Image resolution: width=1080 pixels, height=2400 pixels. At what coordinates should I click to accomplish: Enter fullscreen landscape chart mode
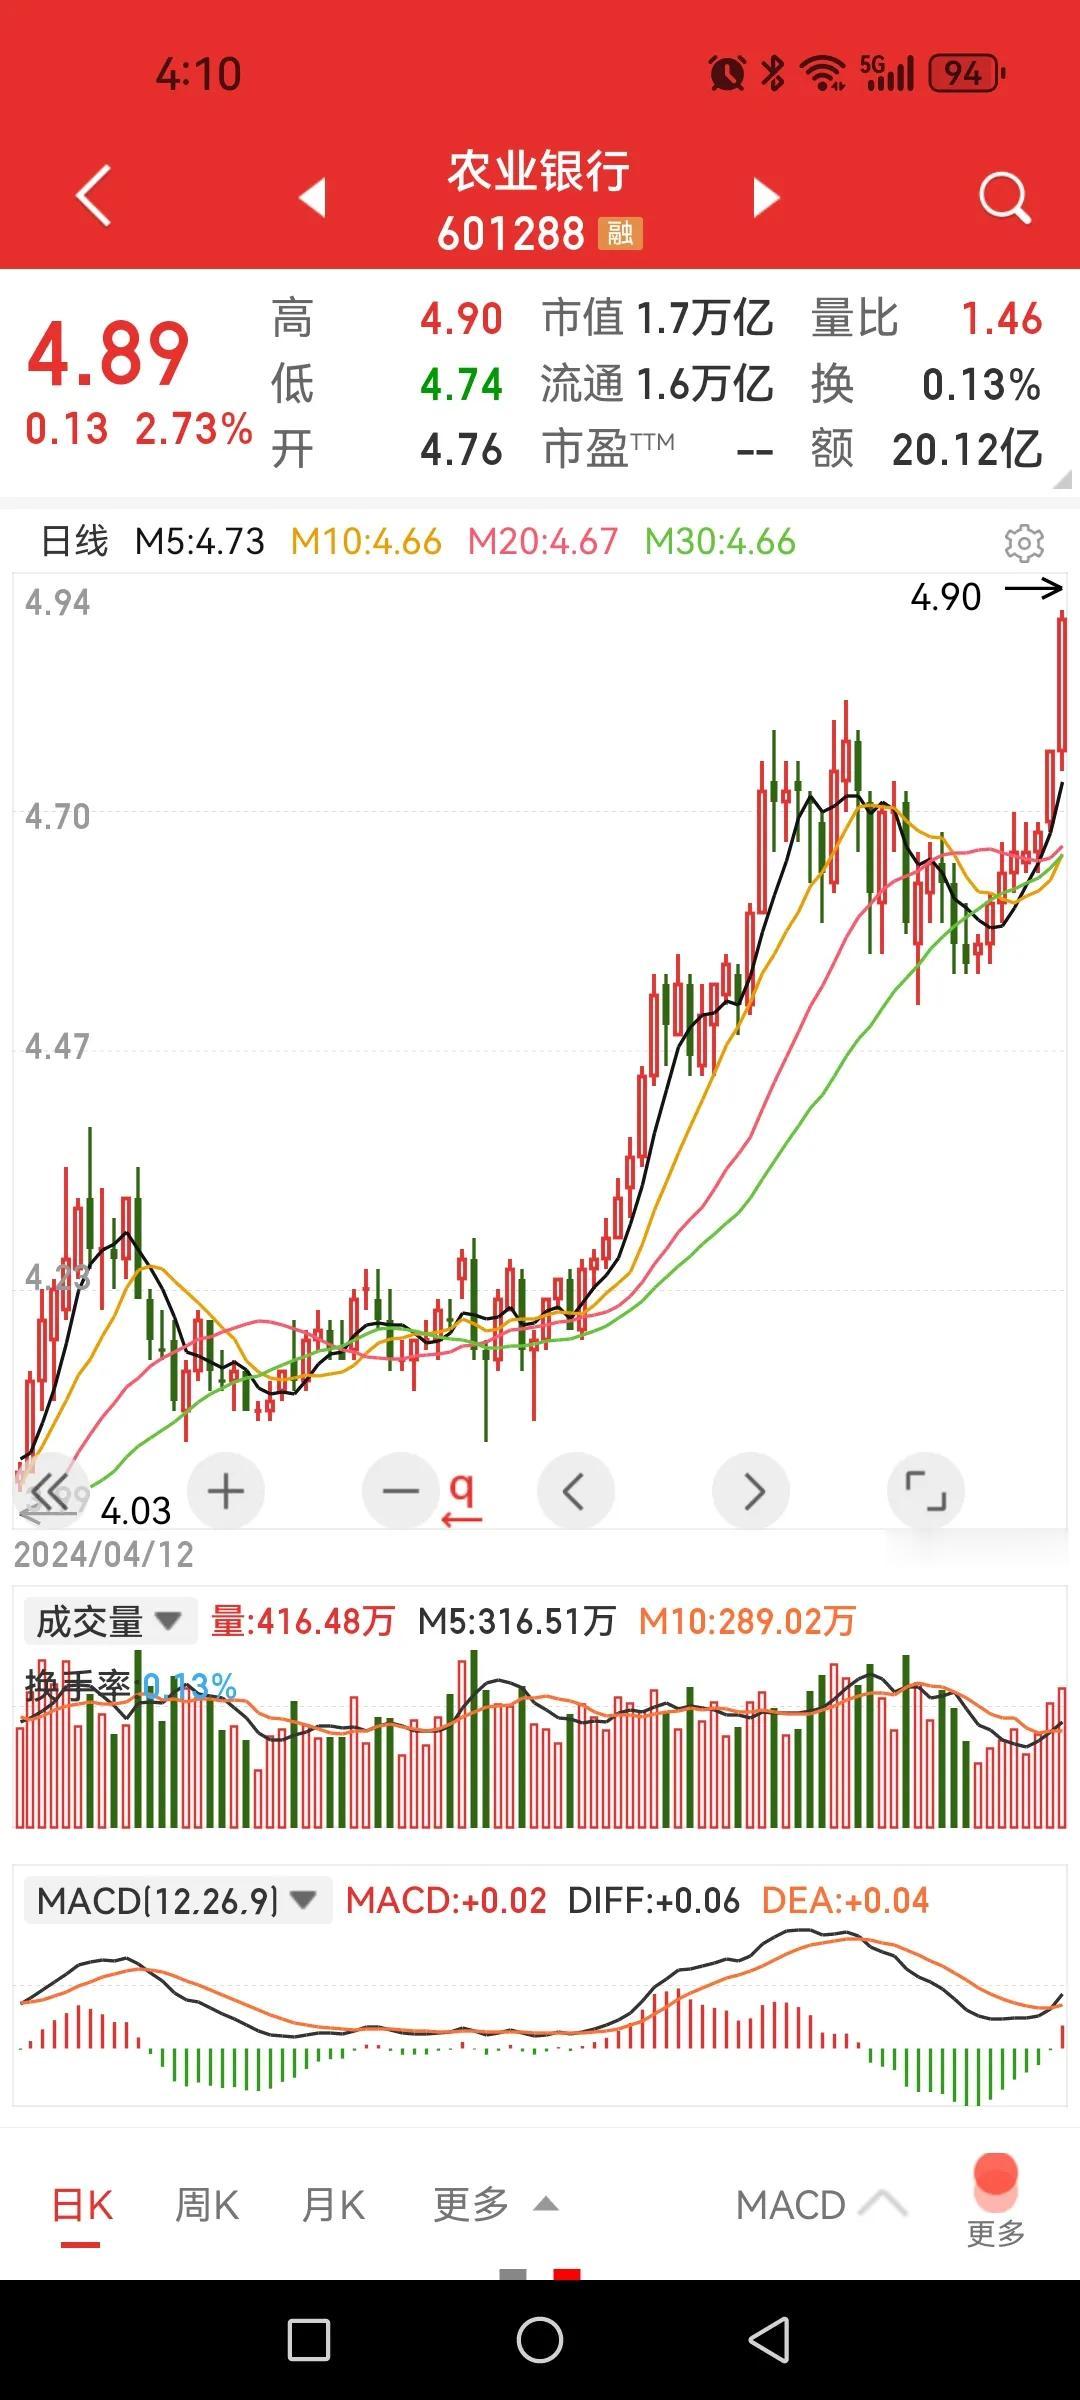[x=926, y=1491]
